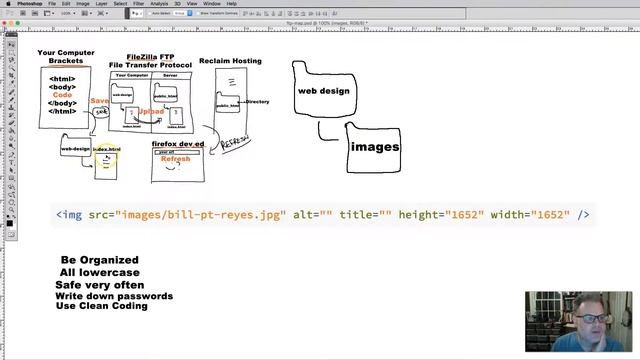
Task: Open the zoom level dropdown in application bar
Action: click(x=68, y=13)
